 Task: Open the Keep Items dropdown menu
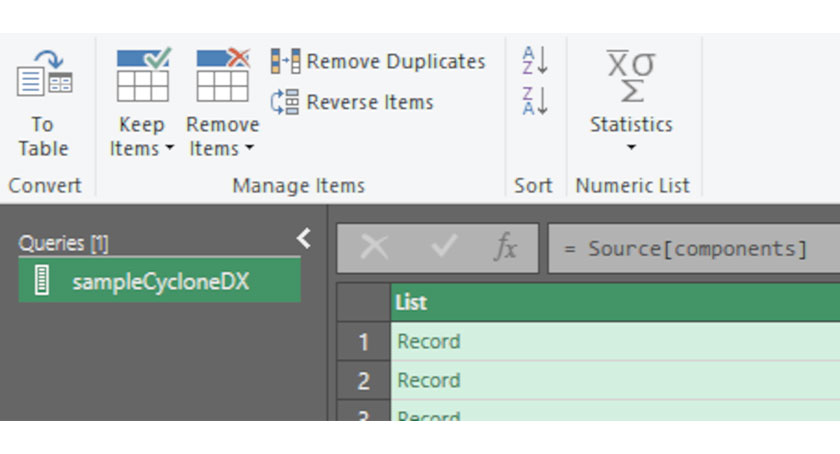pyautogui.click(x=142, y=149)
